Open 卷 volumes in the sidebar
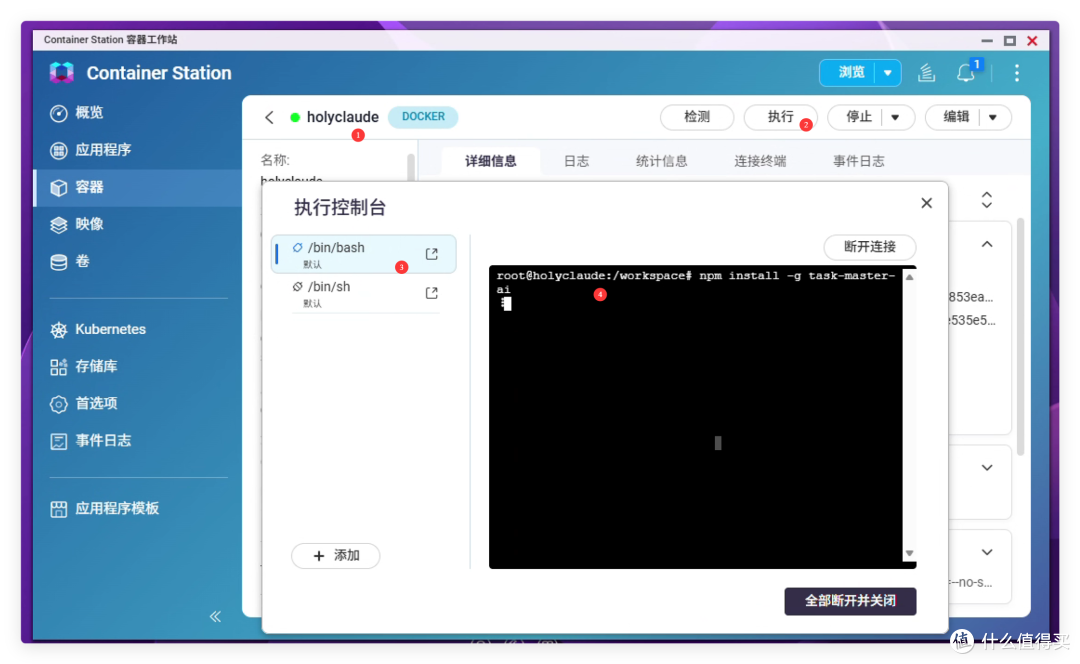 [138, 262]
